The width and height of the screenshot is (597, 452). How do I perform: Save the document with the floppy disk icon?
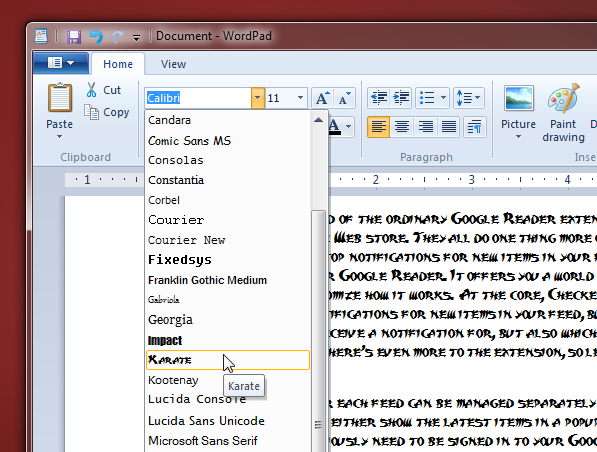click(74, 37)
